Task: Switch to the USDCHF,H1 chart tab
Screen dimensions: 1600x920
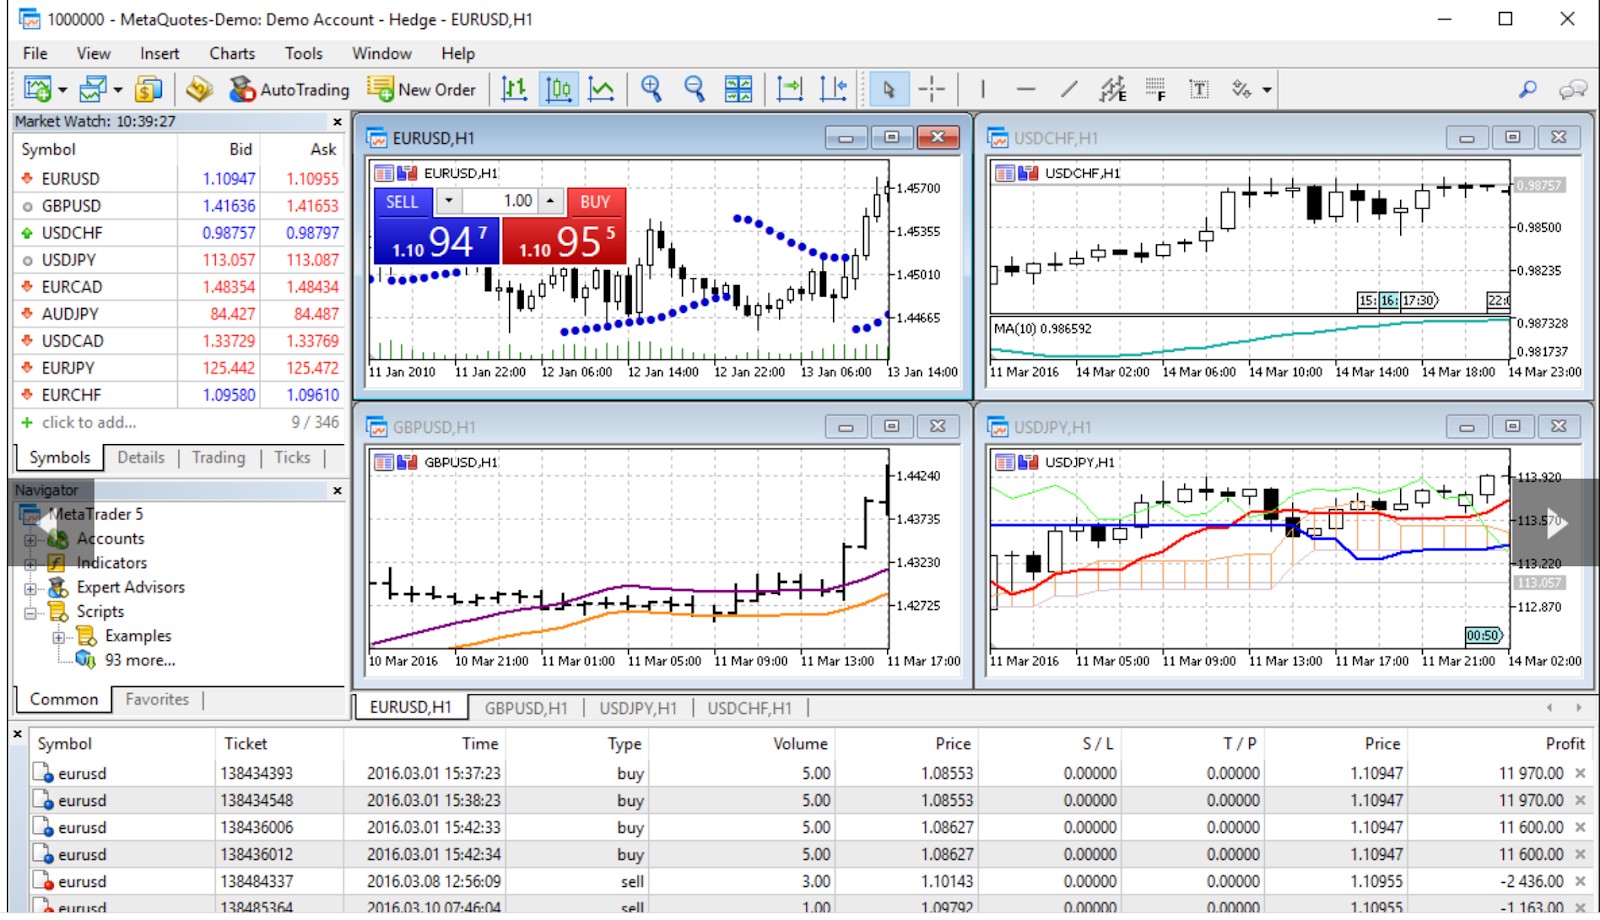Action: 749,708
